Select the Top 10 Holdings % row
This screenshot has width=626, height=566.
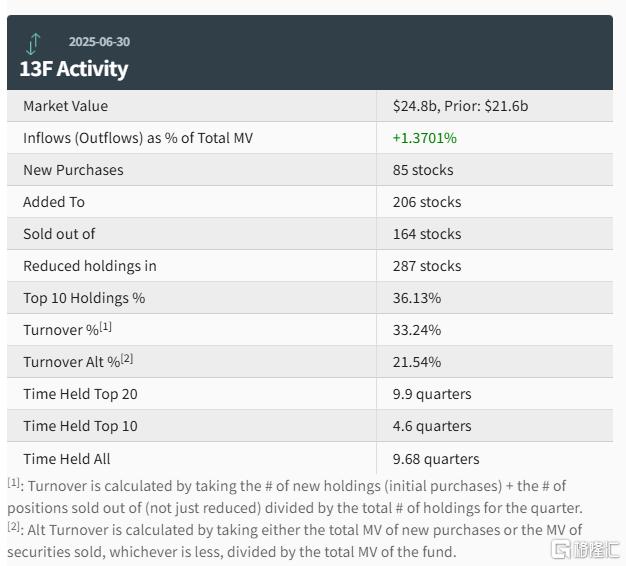[310, 298]
